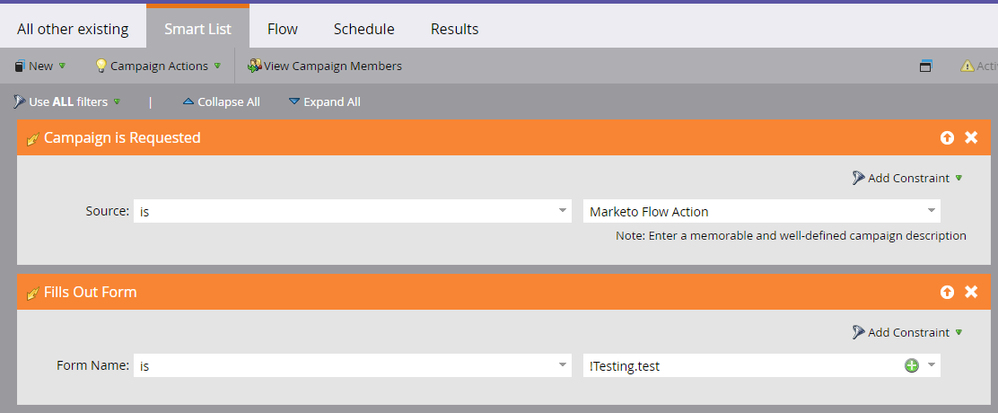Open Marketo Flow Action source dropdown
Viewport: 998px width, 413px height.
click(x=931, y=211)
